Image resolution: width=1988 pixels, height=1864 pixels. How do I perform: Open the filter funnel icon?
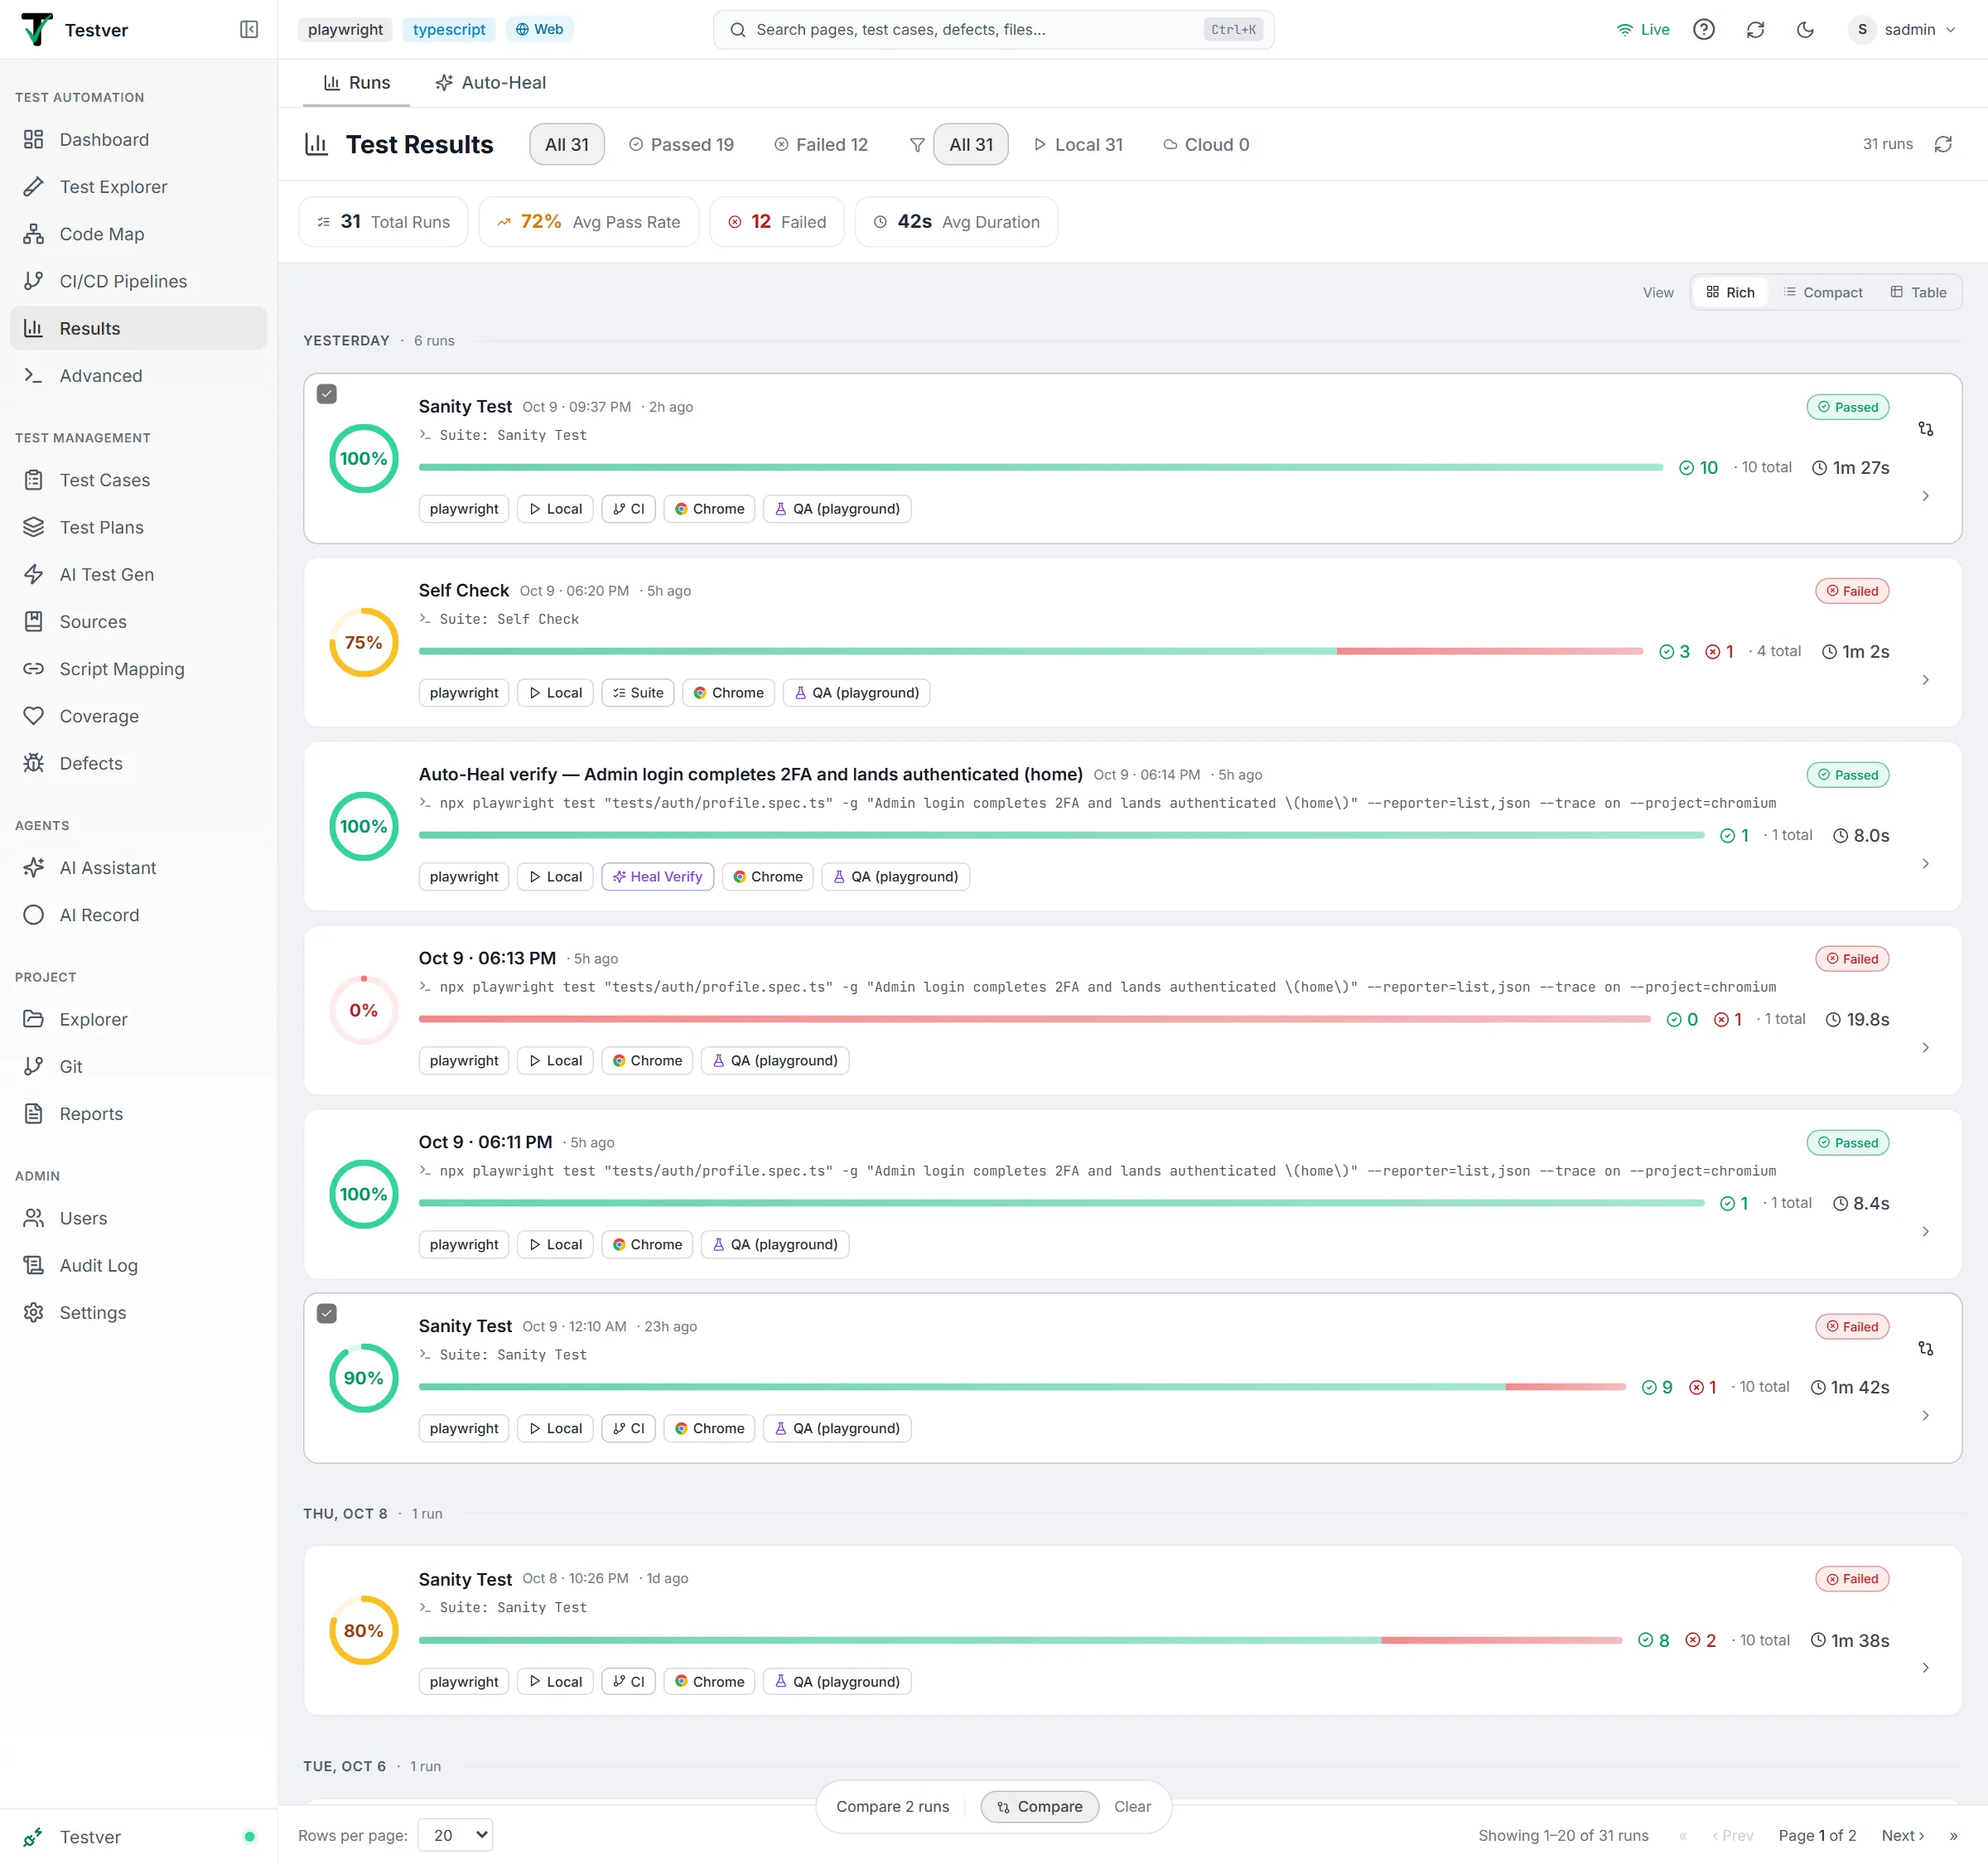(x=917, y=145)
